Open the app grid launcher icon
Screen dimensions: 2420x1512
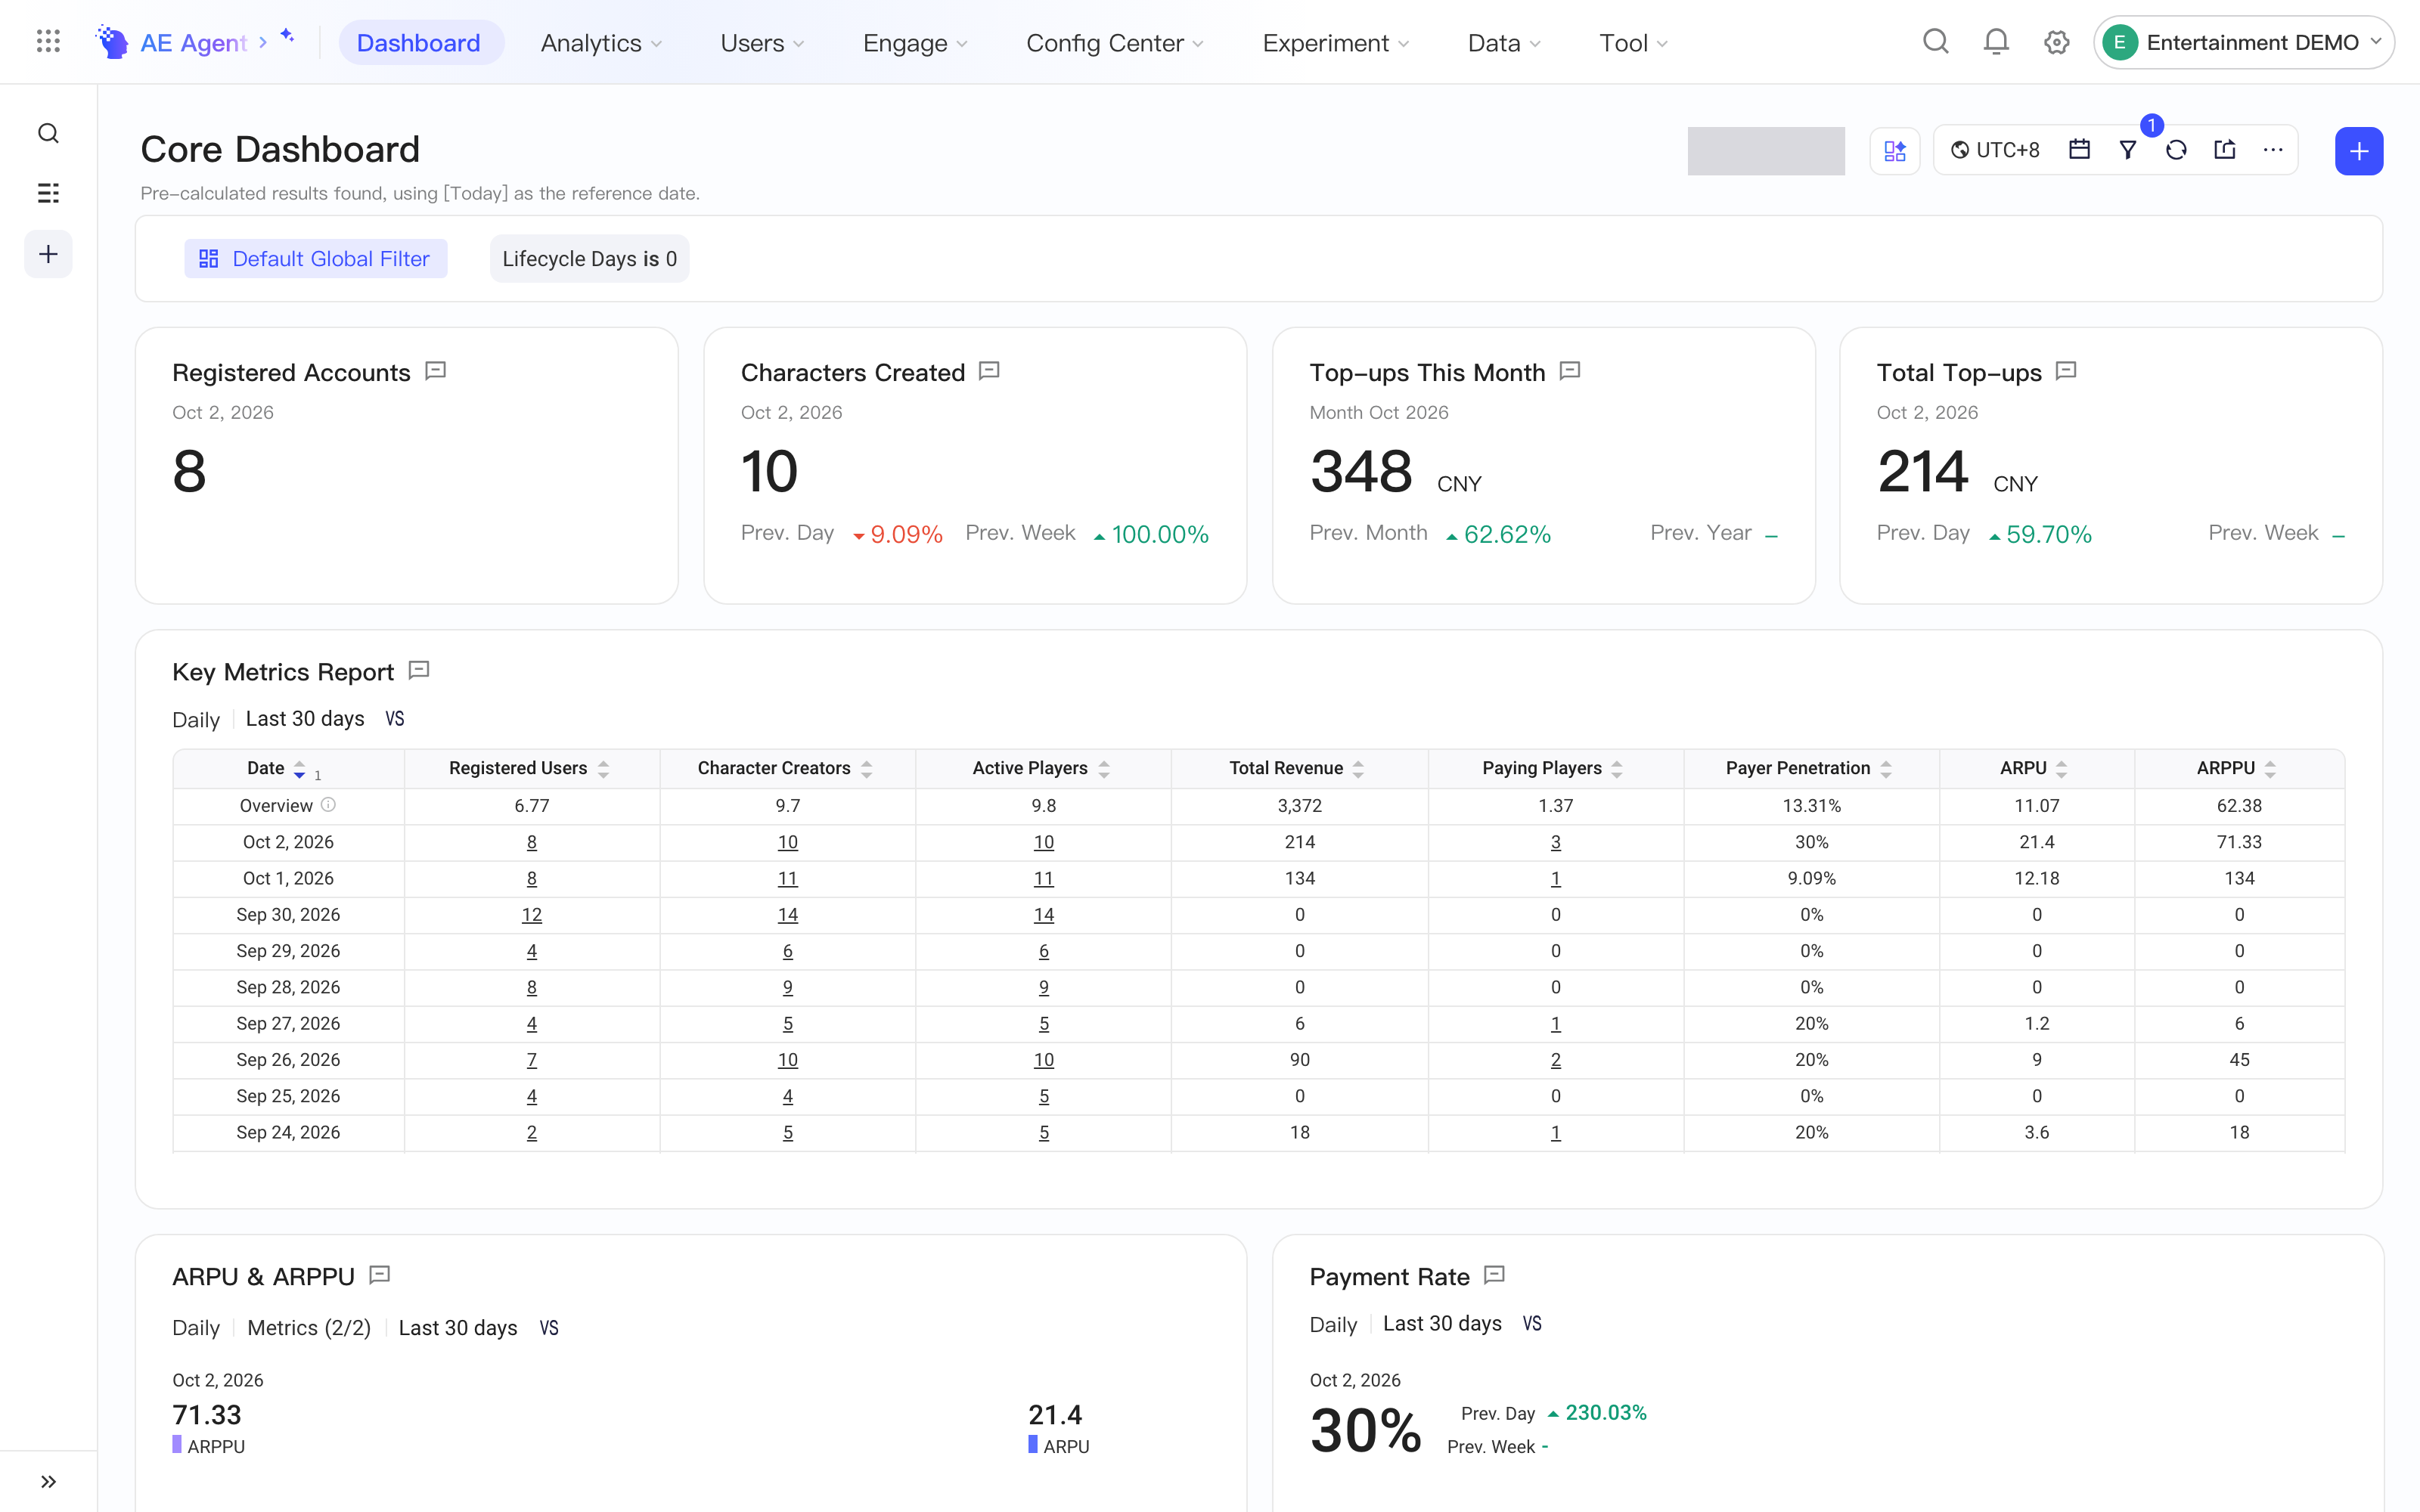(48, 41)
